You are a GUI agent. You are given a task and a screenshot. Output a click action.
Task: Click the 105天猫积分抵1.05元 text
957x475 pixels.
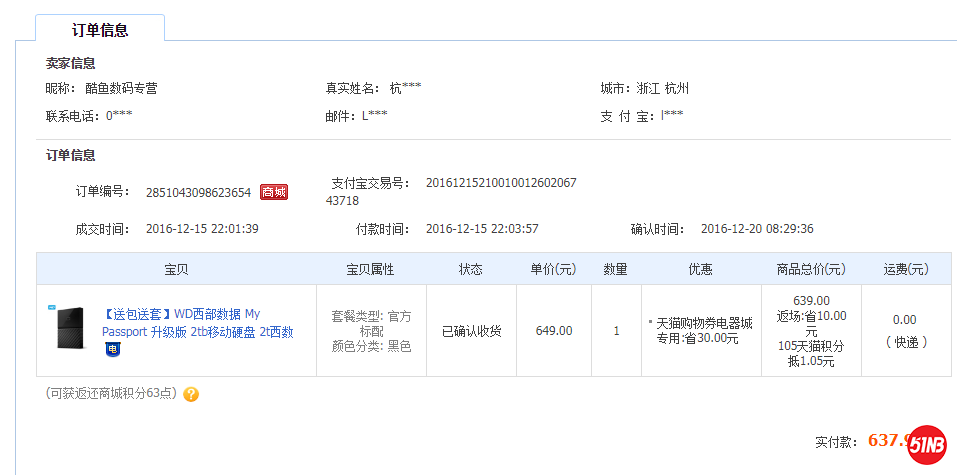(811, 354)
